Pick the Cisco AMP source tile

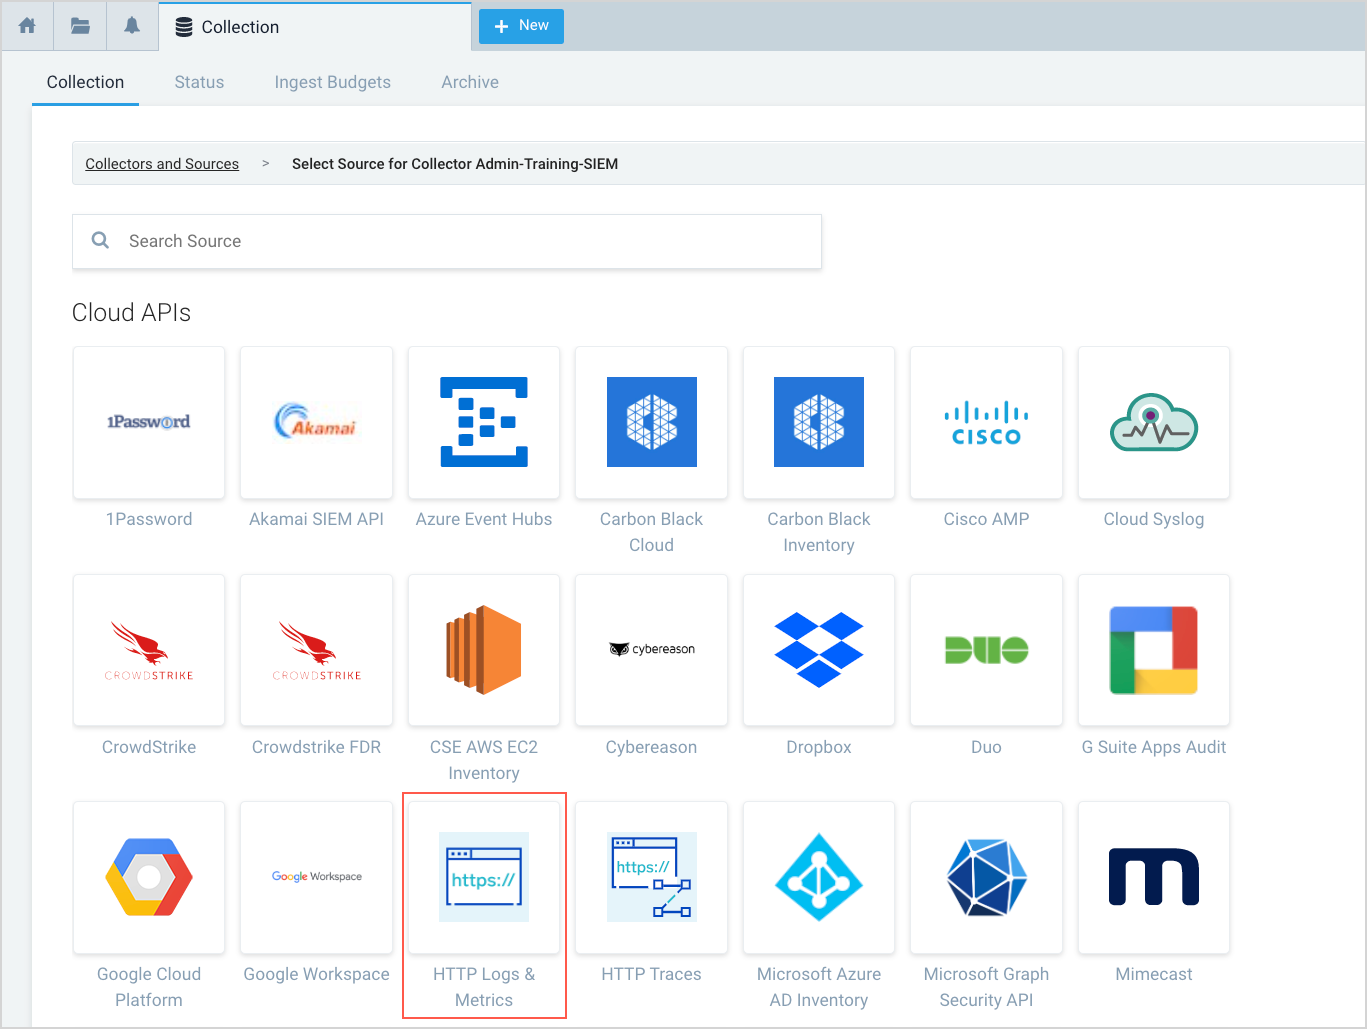coord(986,422)
